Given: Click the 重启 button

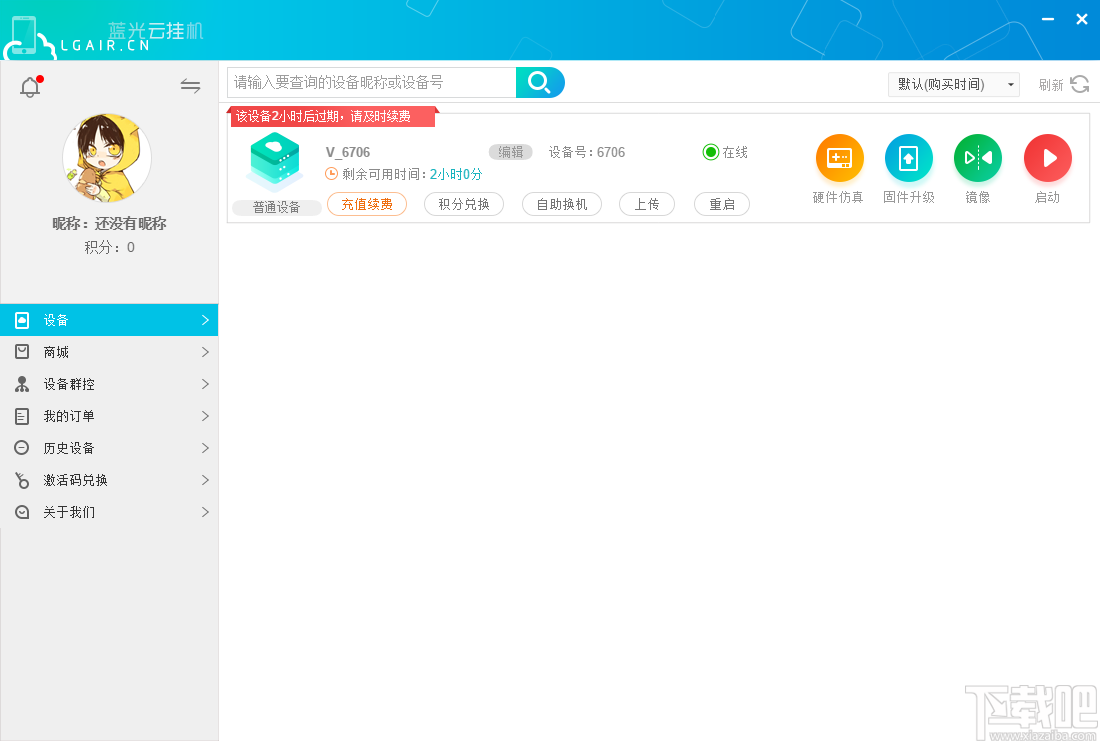Looking at the screenshot, I should click(722, 204).
